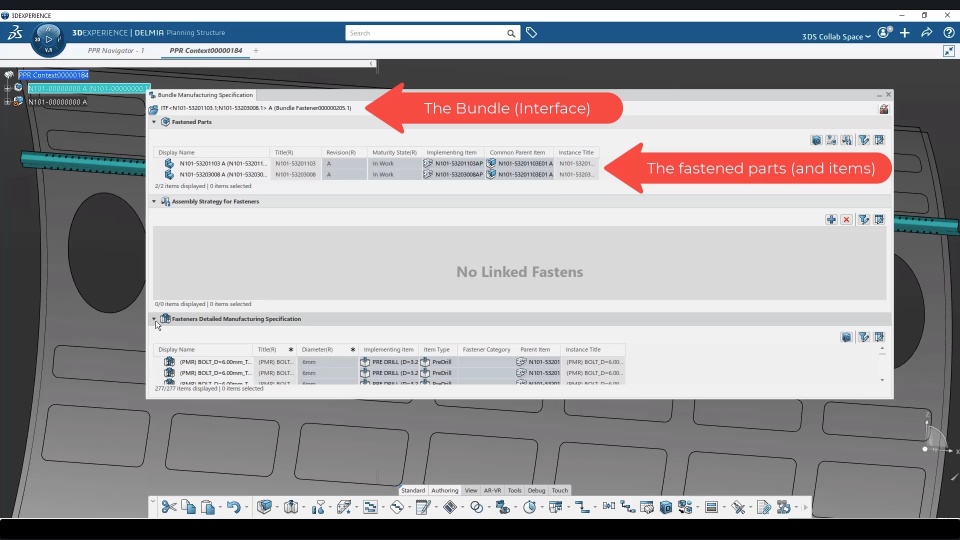Open the 3DS Collab Space dropdown

click(x=836, y=37)
